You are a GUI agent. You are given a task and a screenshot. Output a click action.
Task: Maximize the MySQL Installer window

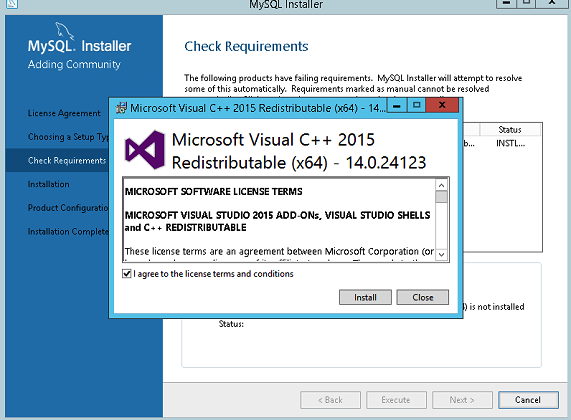coord(527,3)
